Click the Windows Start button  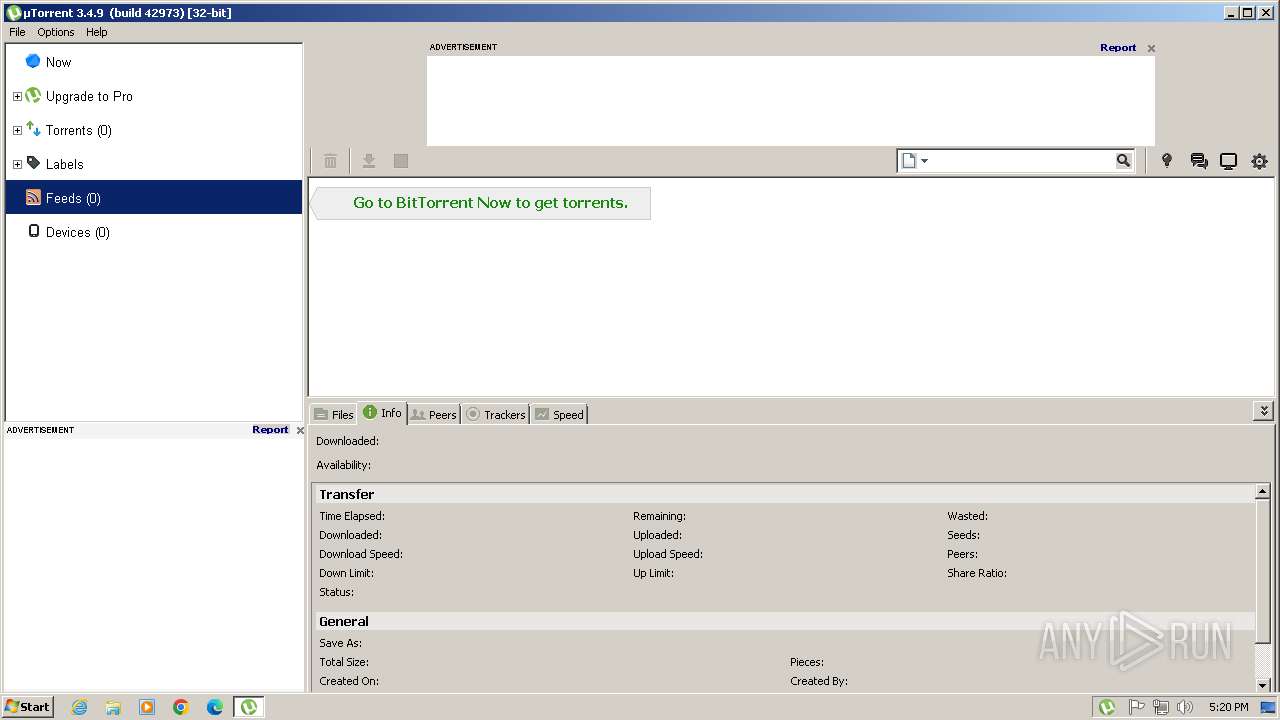point(27,707)
